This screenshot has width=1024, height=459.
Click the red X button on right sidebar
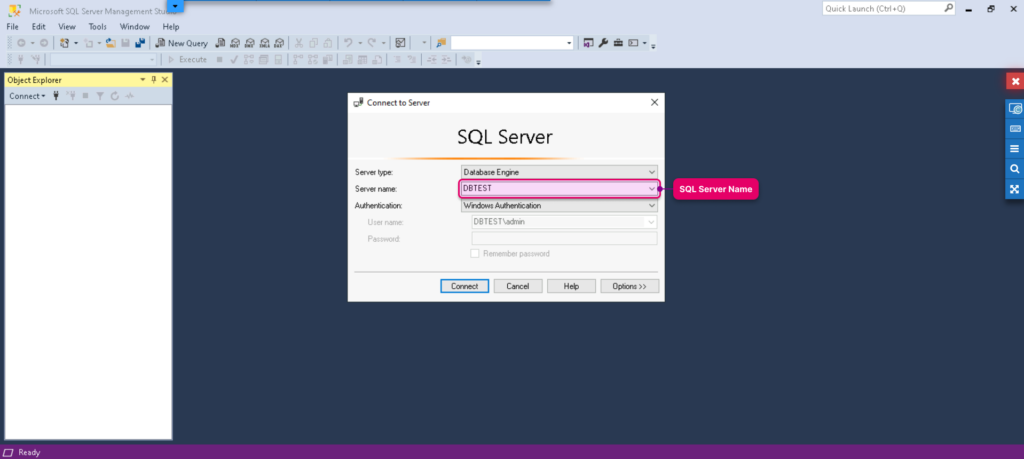point(1015,82)
